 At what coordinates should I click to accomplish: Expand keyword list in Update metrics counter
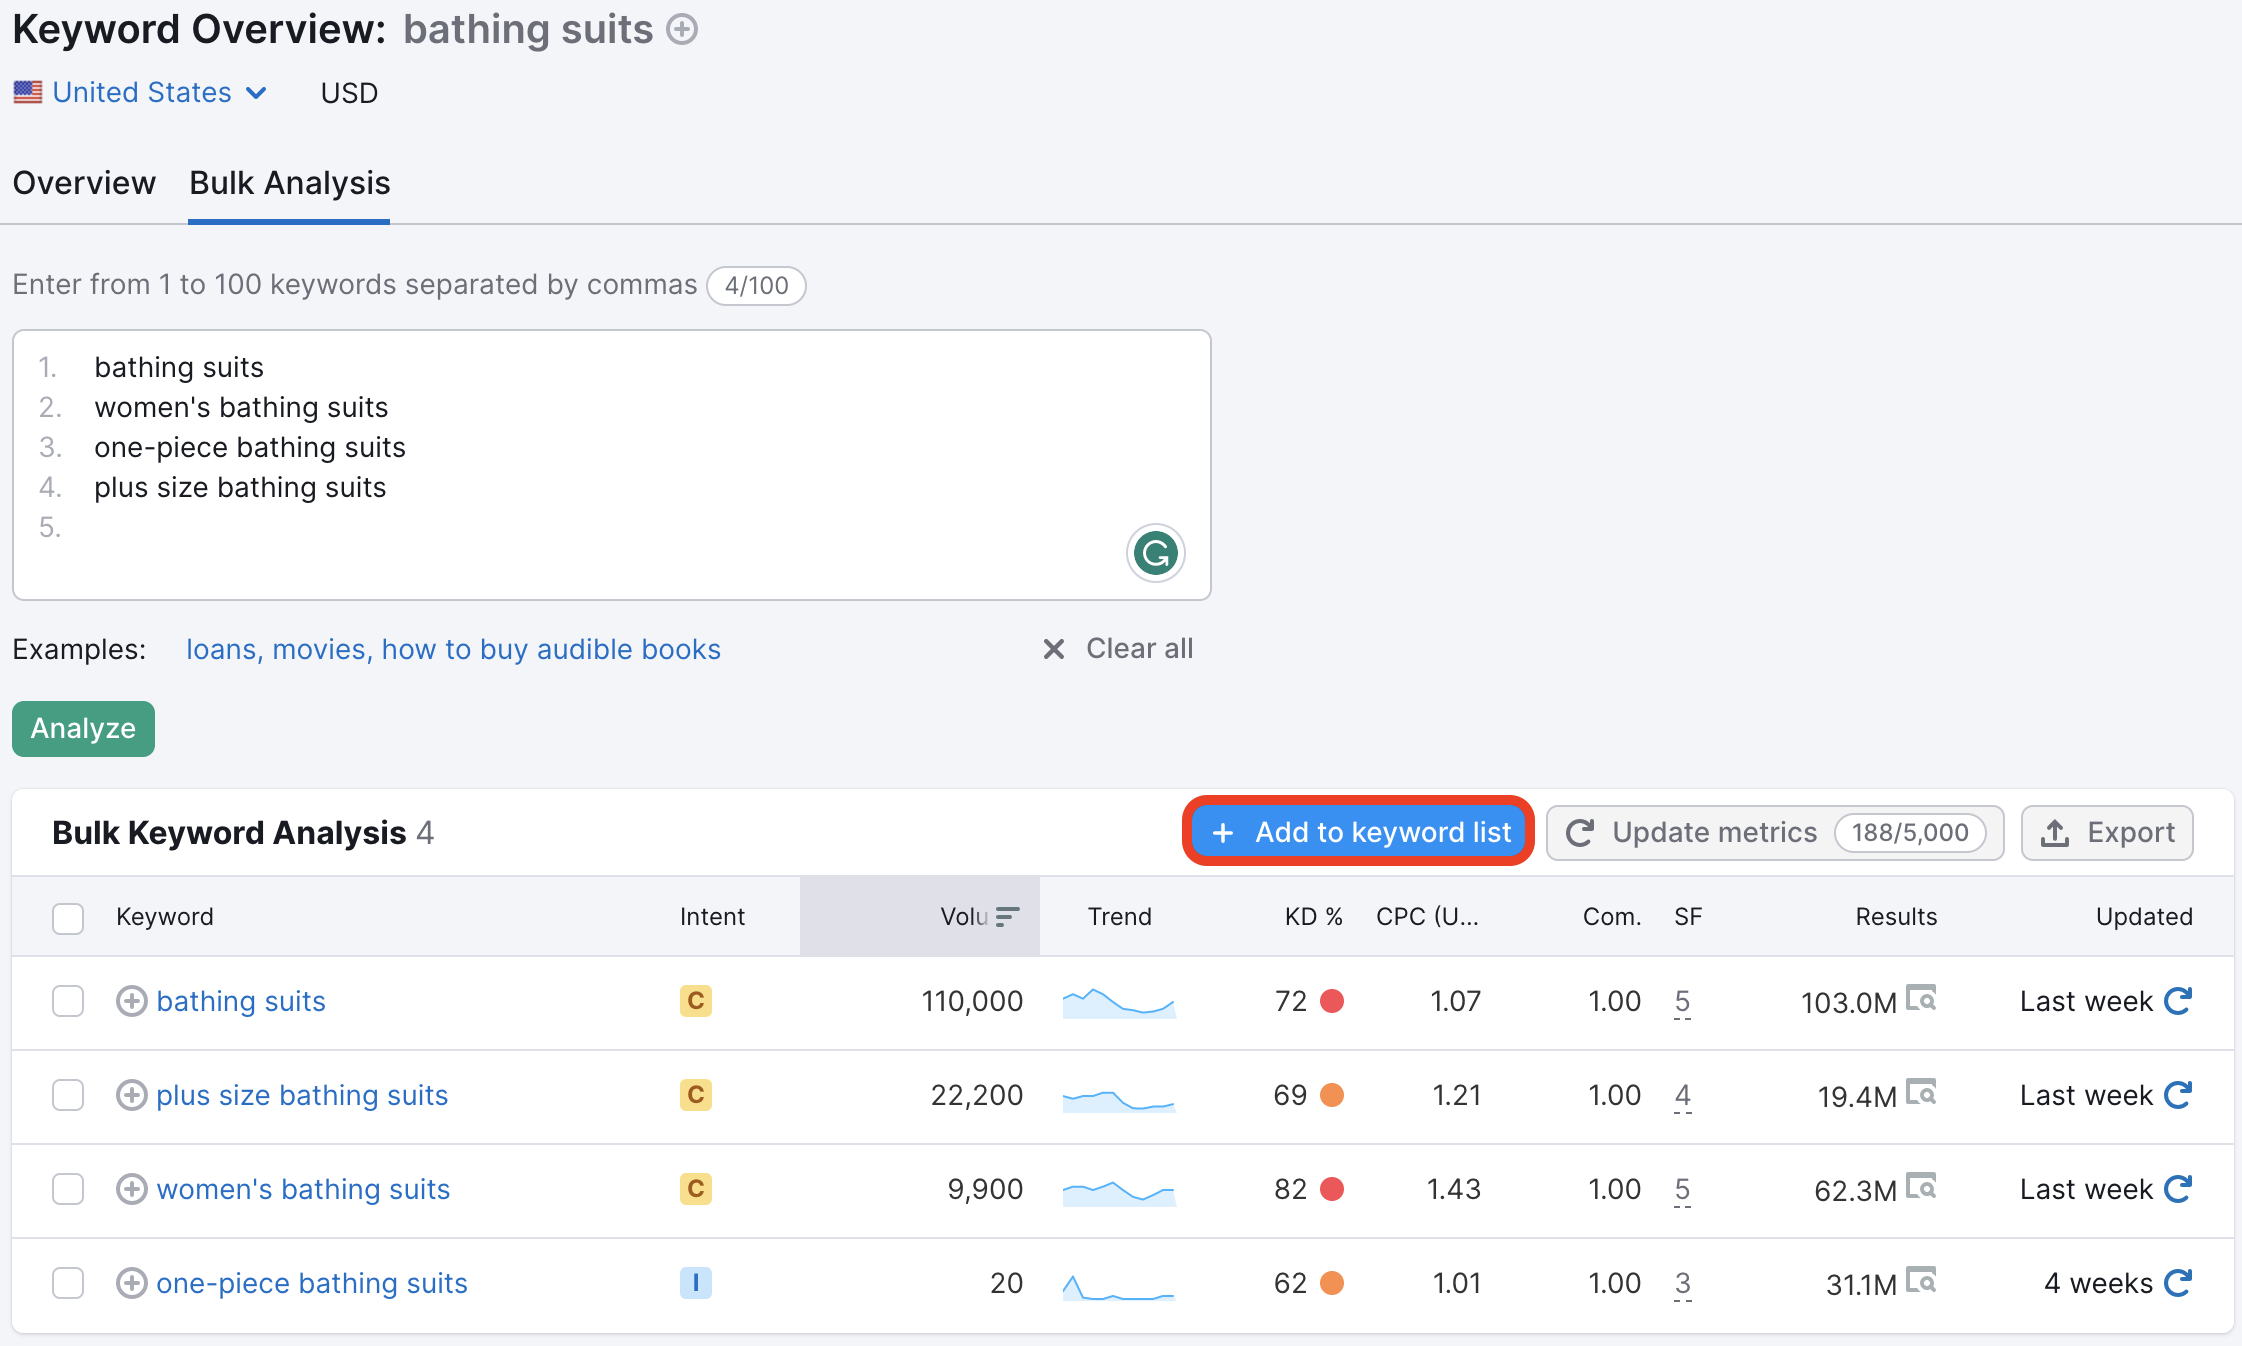click(1911, 833)
